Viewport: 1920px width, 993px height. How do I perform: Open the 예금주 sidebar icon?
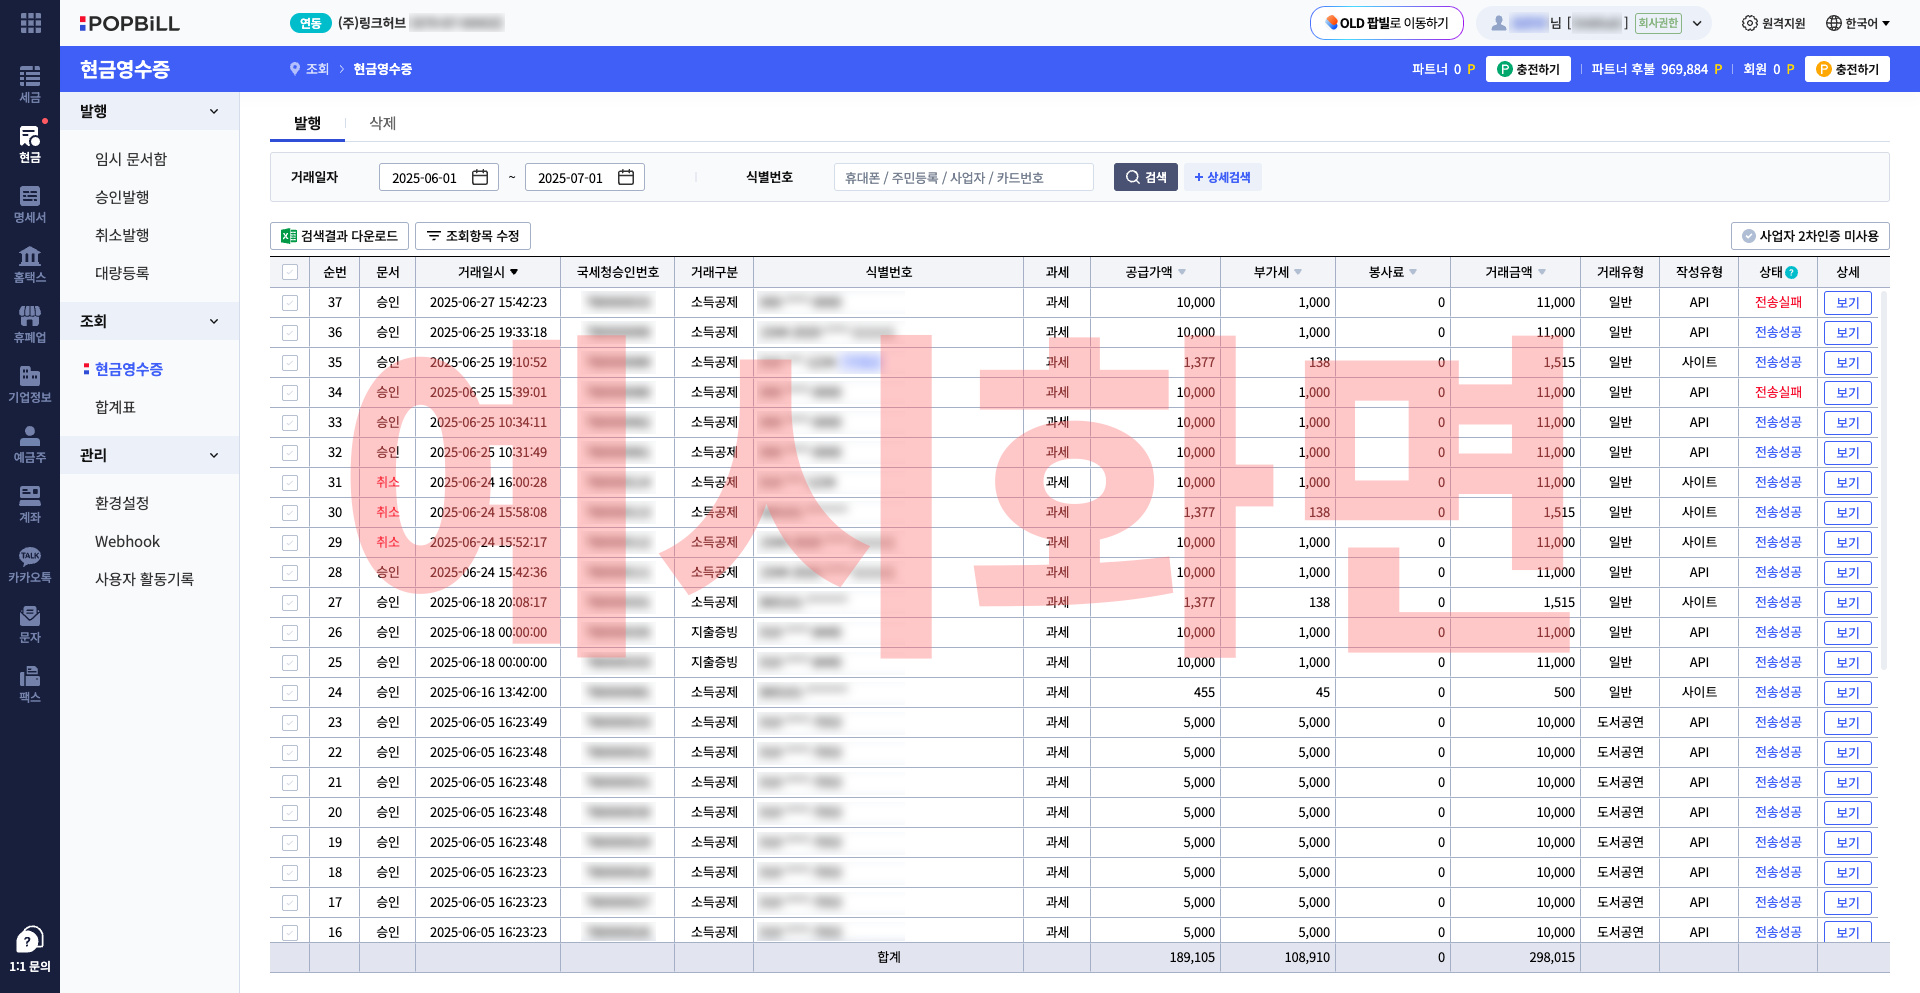30,444
